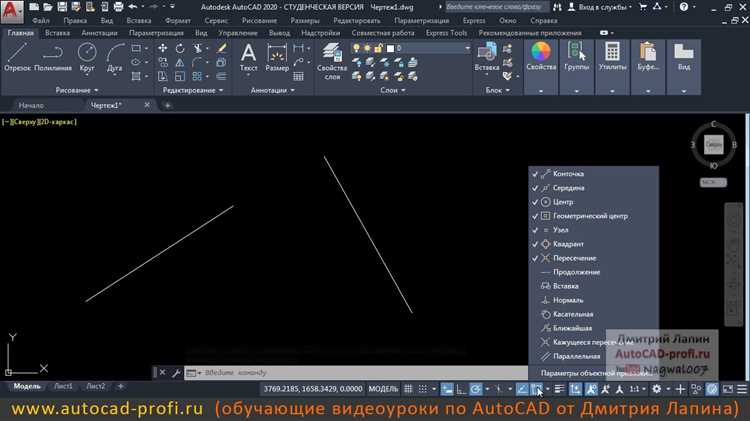Screen dimensions: 750x421
Task: Switch to the Аннотации ribbon tab
Action: tap(99, 33)
